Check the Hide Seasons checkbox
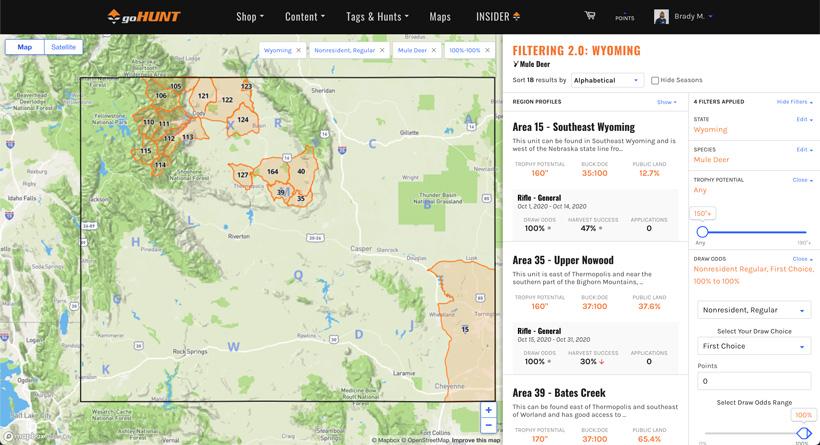This screenshot has height=445, width=820. point(655,80)
